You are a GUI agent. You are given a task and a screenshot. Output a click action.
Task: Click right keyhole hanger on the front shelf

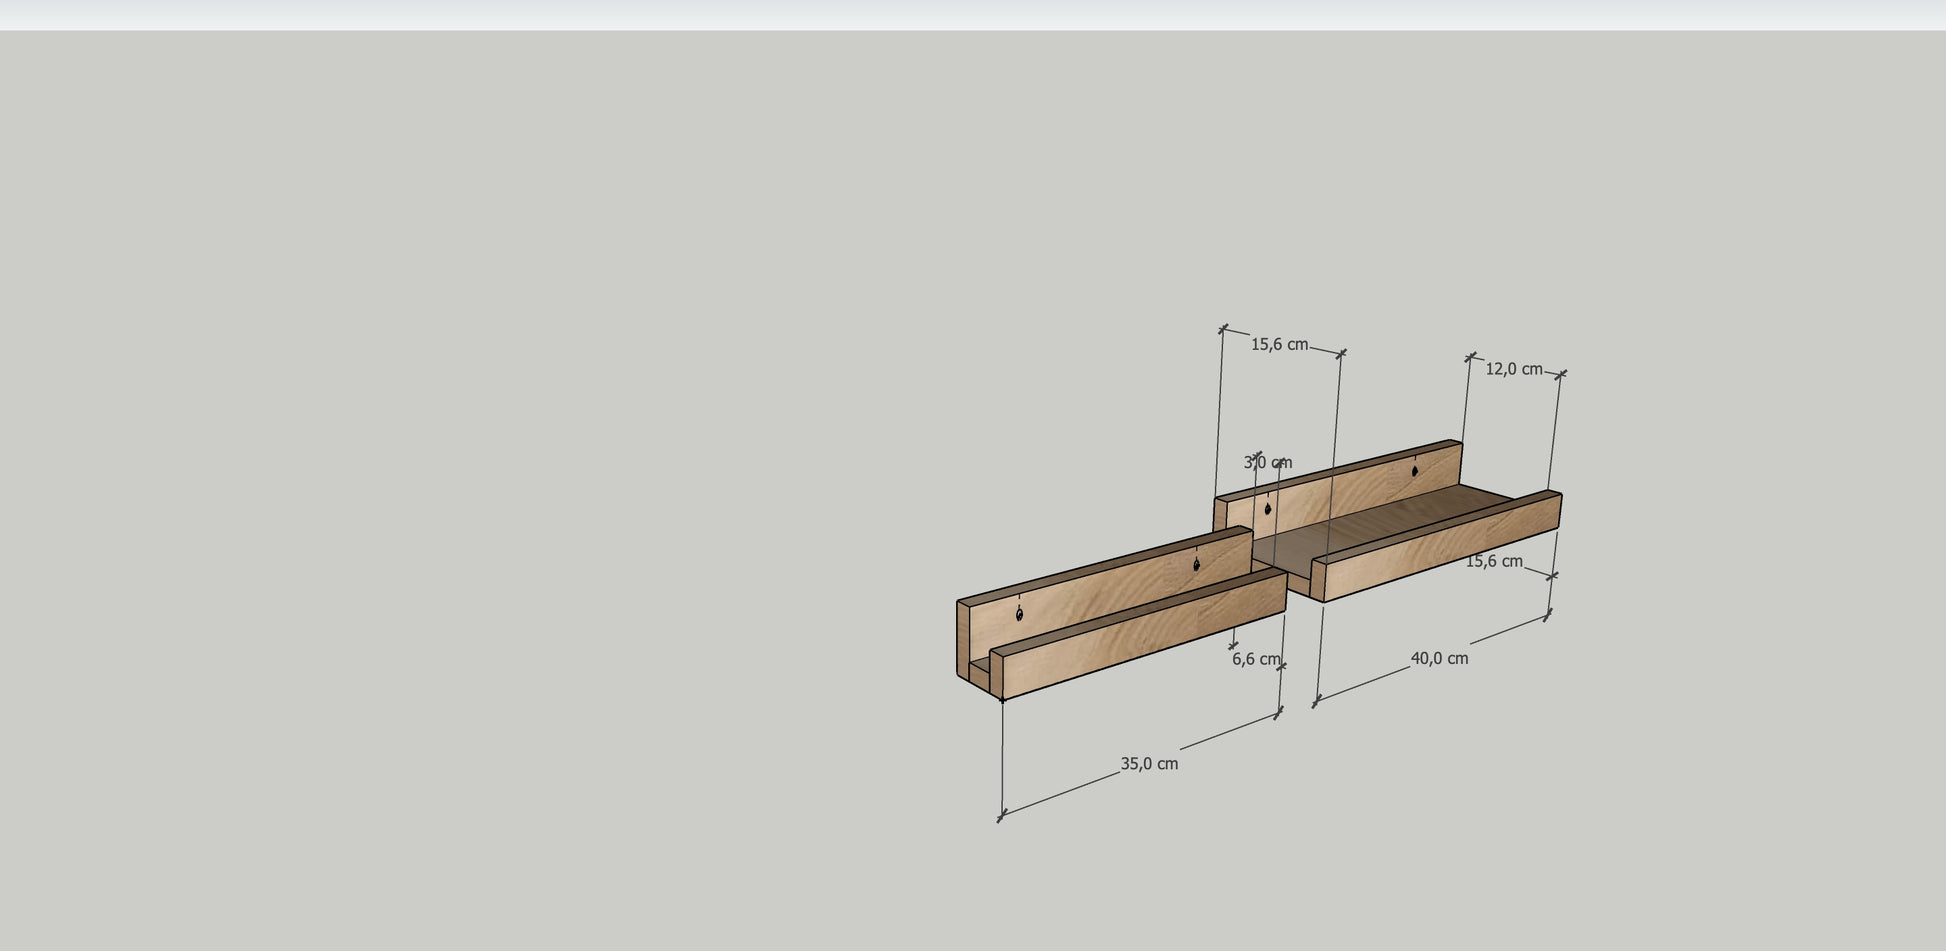tap(1196, 565)
